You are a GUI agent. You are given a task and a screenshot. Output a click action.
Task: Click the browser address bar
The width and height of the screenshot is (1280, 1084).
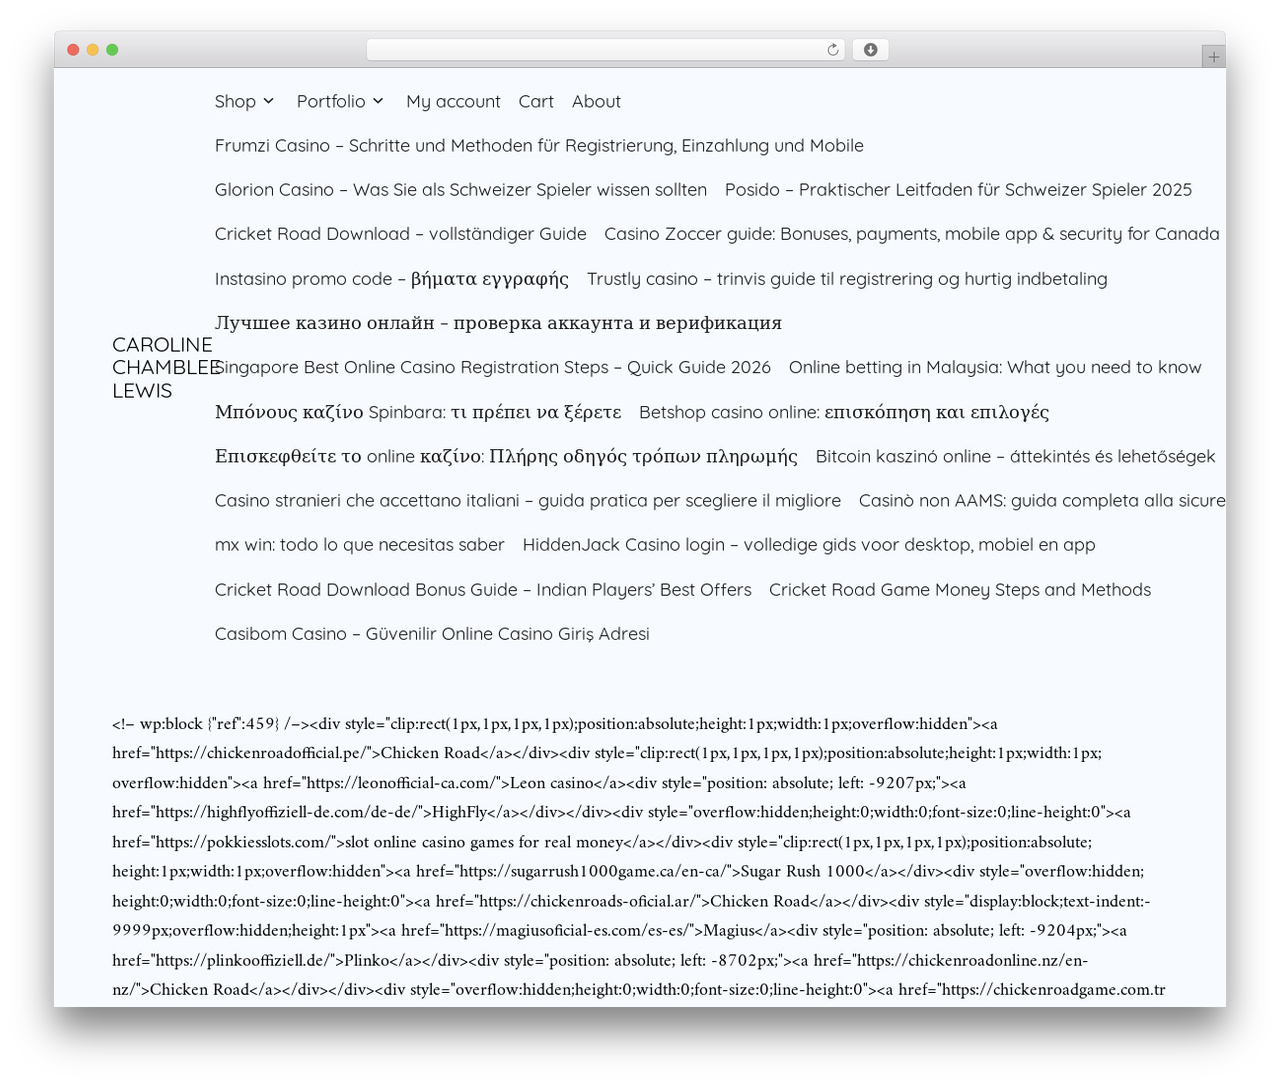605,50
